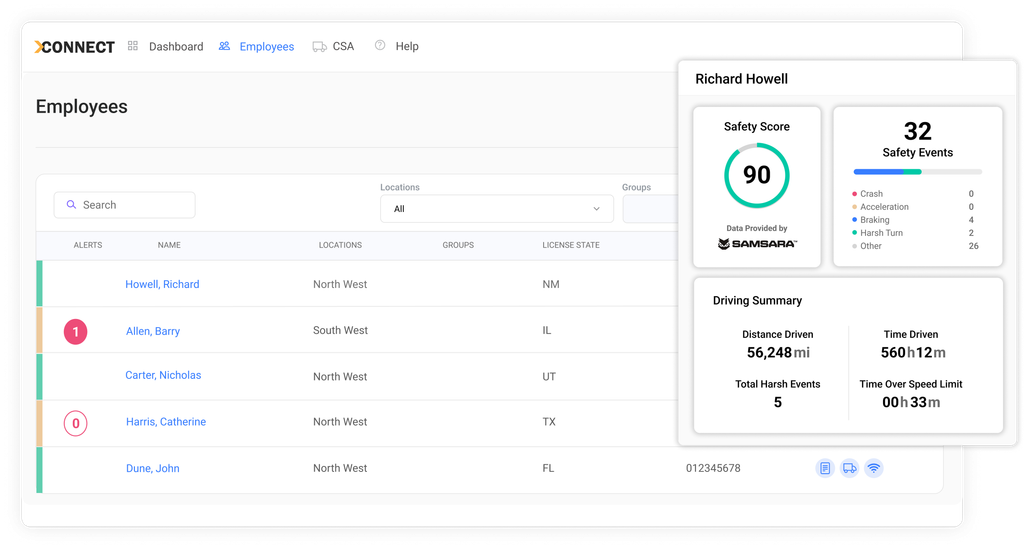Screen dimensions: 1024x549
Task: Click the Richard Howell panel title
Action: [x=741, y=79]
